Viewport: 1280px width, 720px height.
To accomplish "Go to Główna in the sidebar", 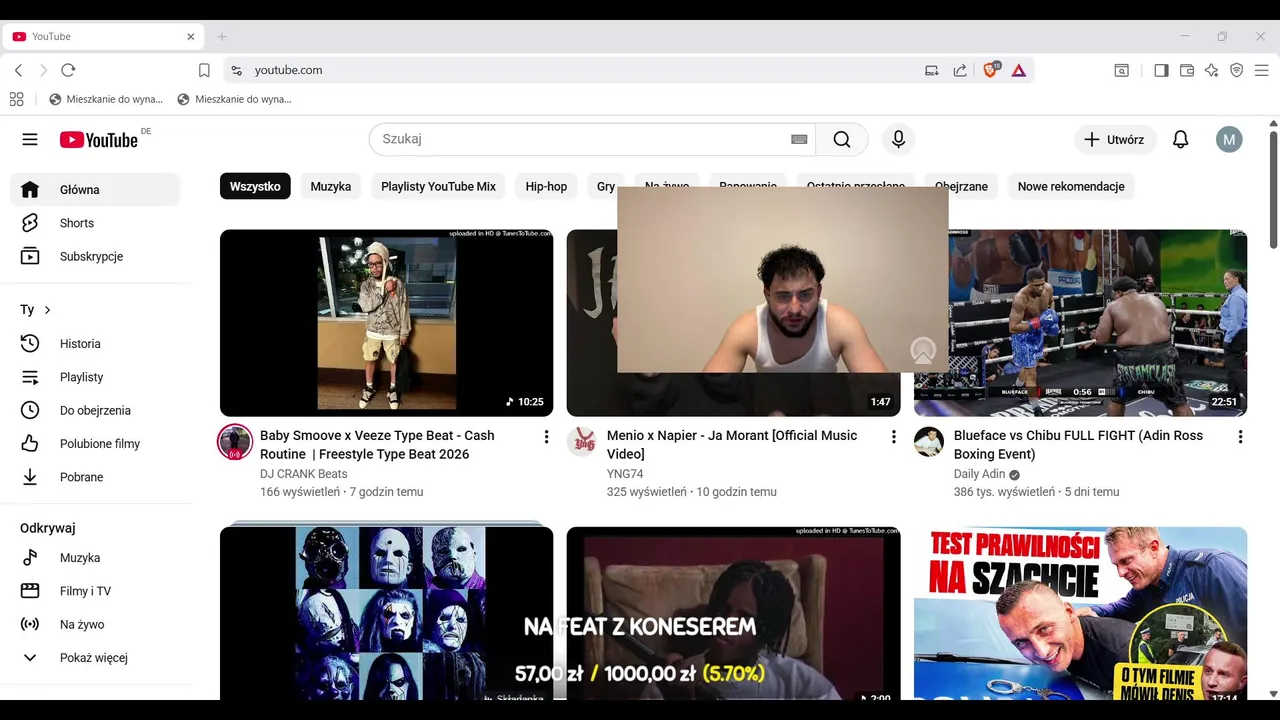I will [x=95, y=190].
